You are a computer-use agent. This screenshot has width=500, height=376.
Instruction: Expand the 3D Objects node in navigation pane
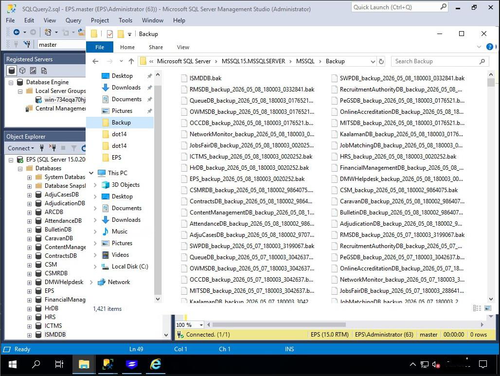pos(95,185)
